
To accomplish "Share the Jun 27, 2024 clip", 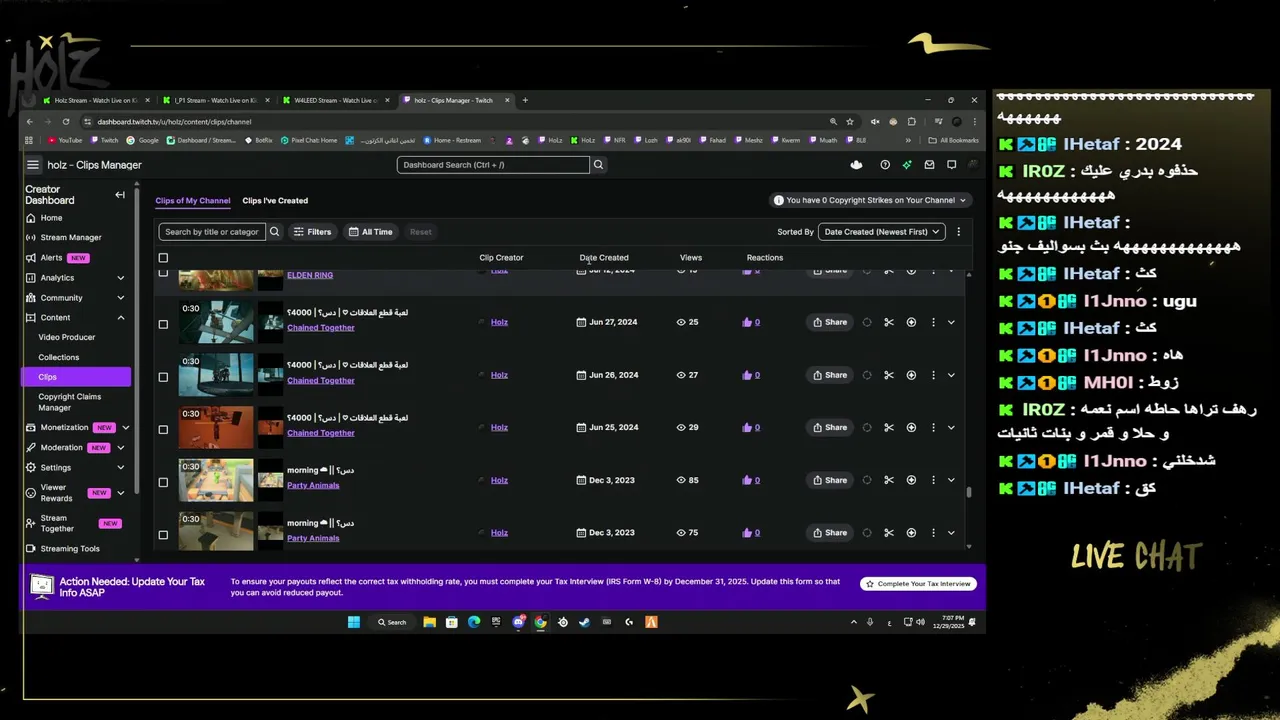I will pyautogui.click(x=830, y=322).
